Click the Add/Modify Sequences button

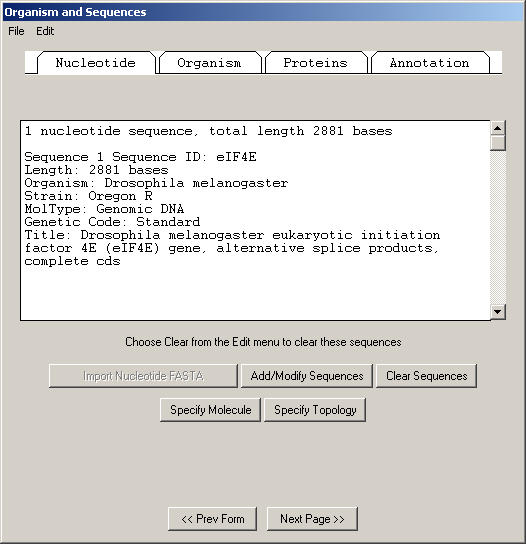[307, 376]
